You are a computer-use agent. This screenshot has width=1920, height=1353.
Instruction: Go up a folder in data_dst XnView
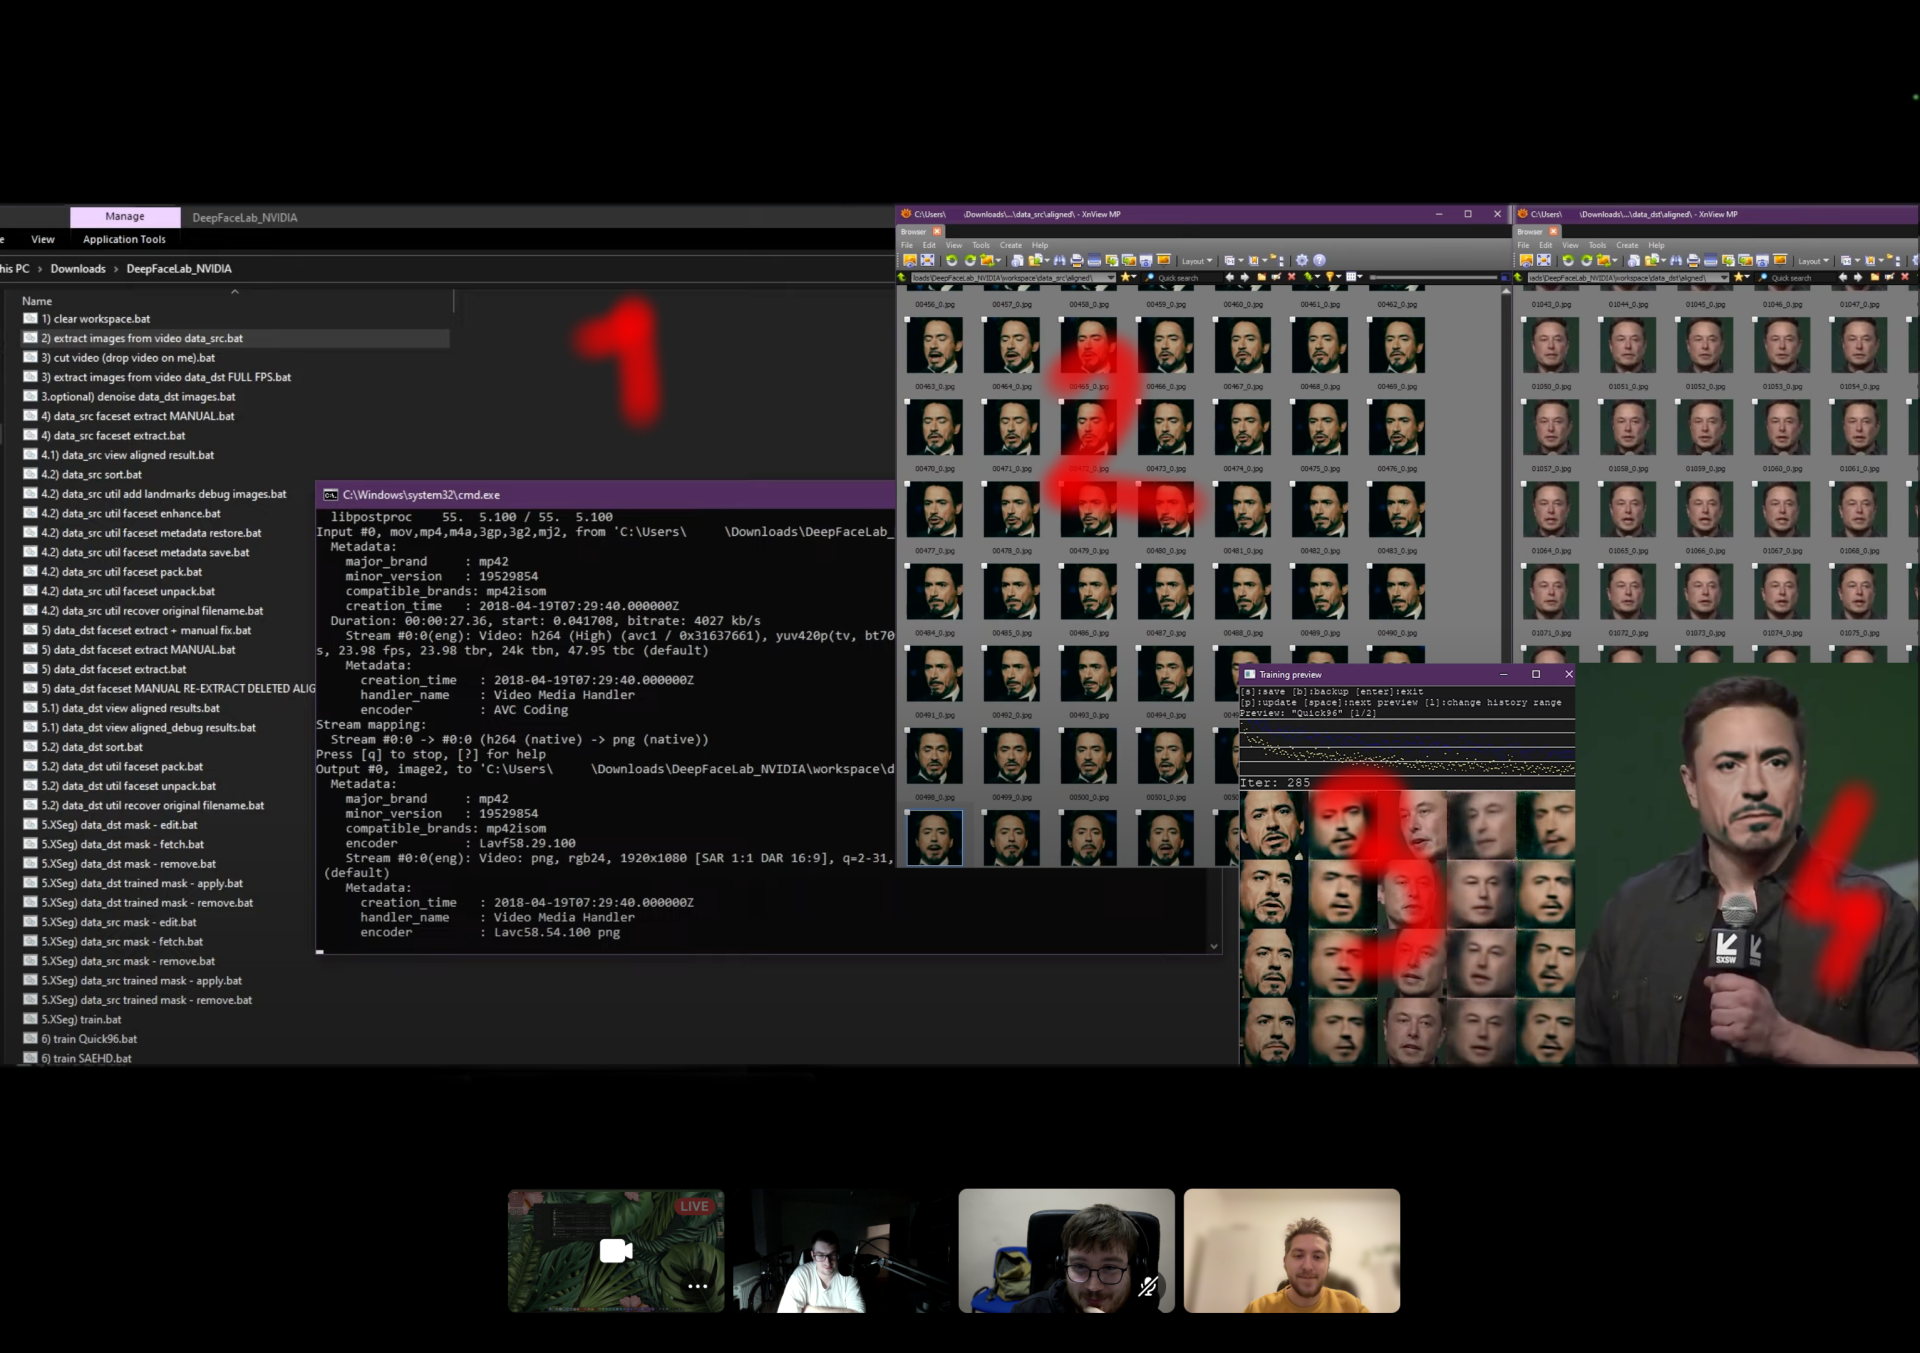pos(1518,277)
